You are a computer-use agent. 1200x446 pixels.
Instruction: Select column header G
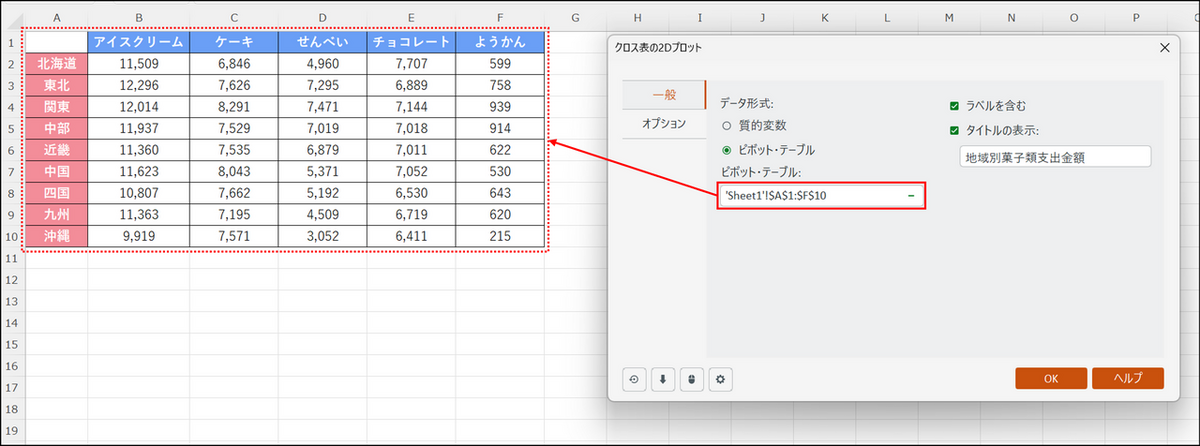tap(577, 17)
